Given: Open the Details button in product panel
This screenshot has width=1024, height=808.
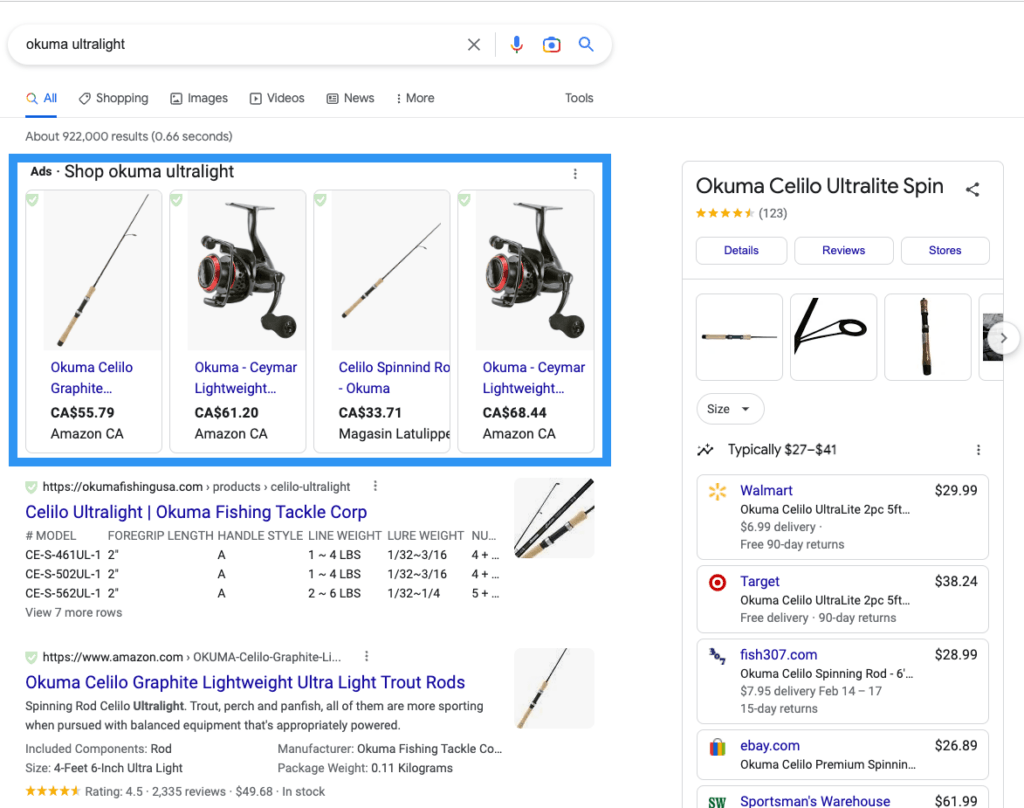Looking at the screenshot, I should coord(741,250).
